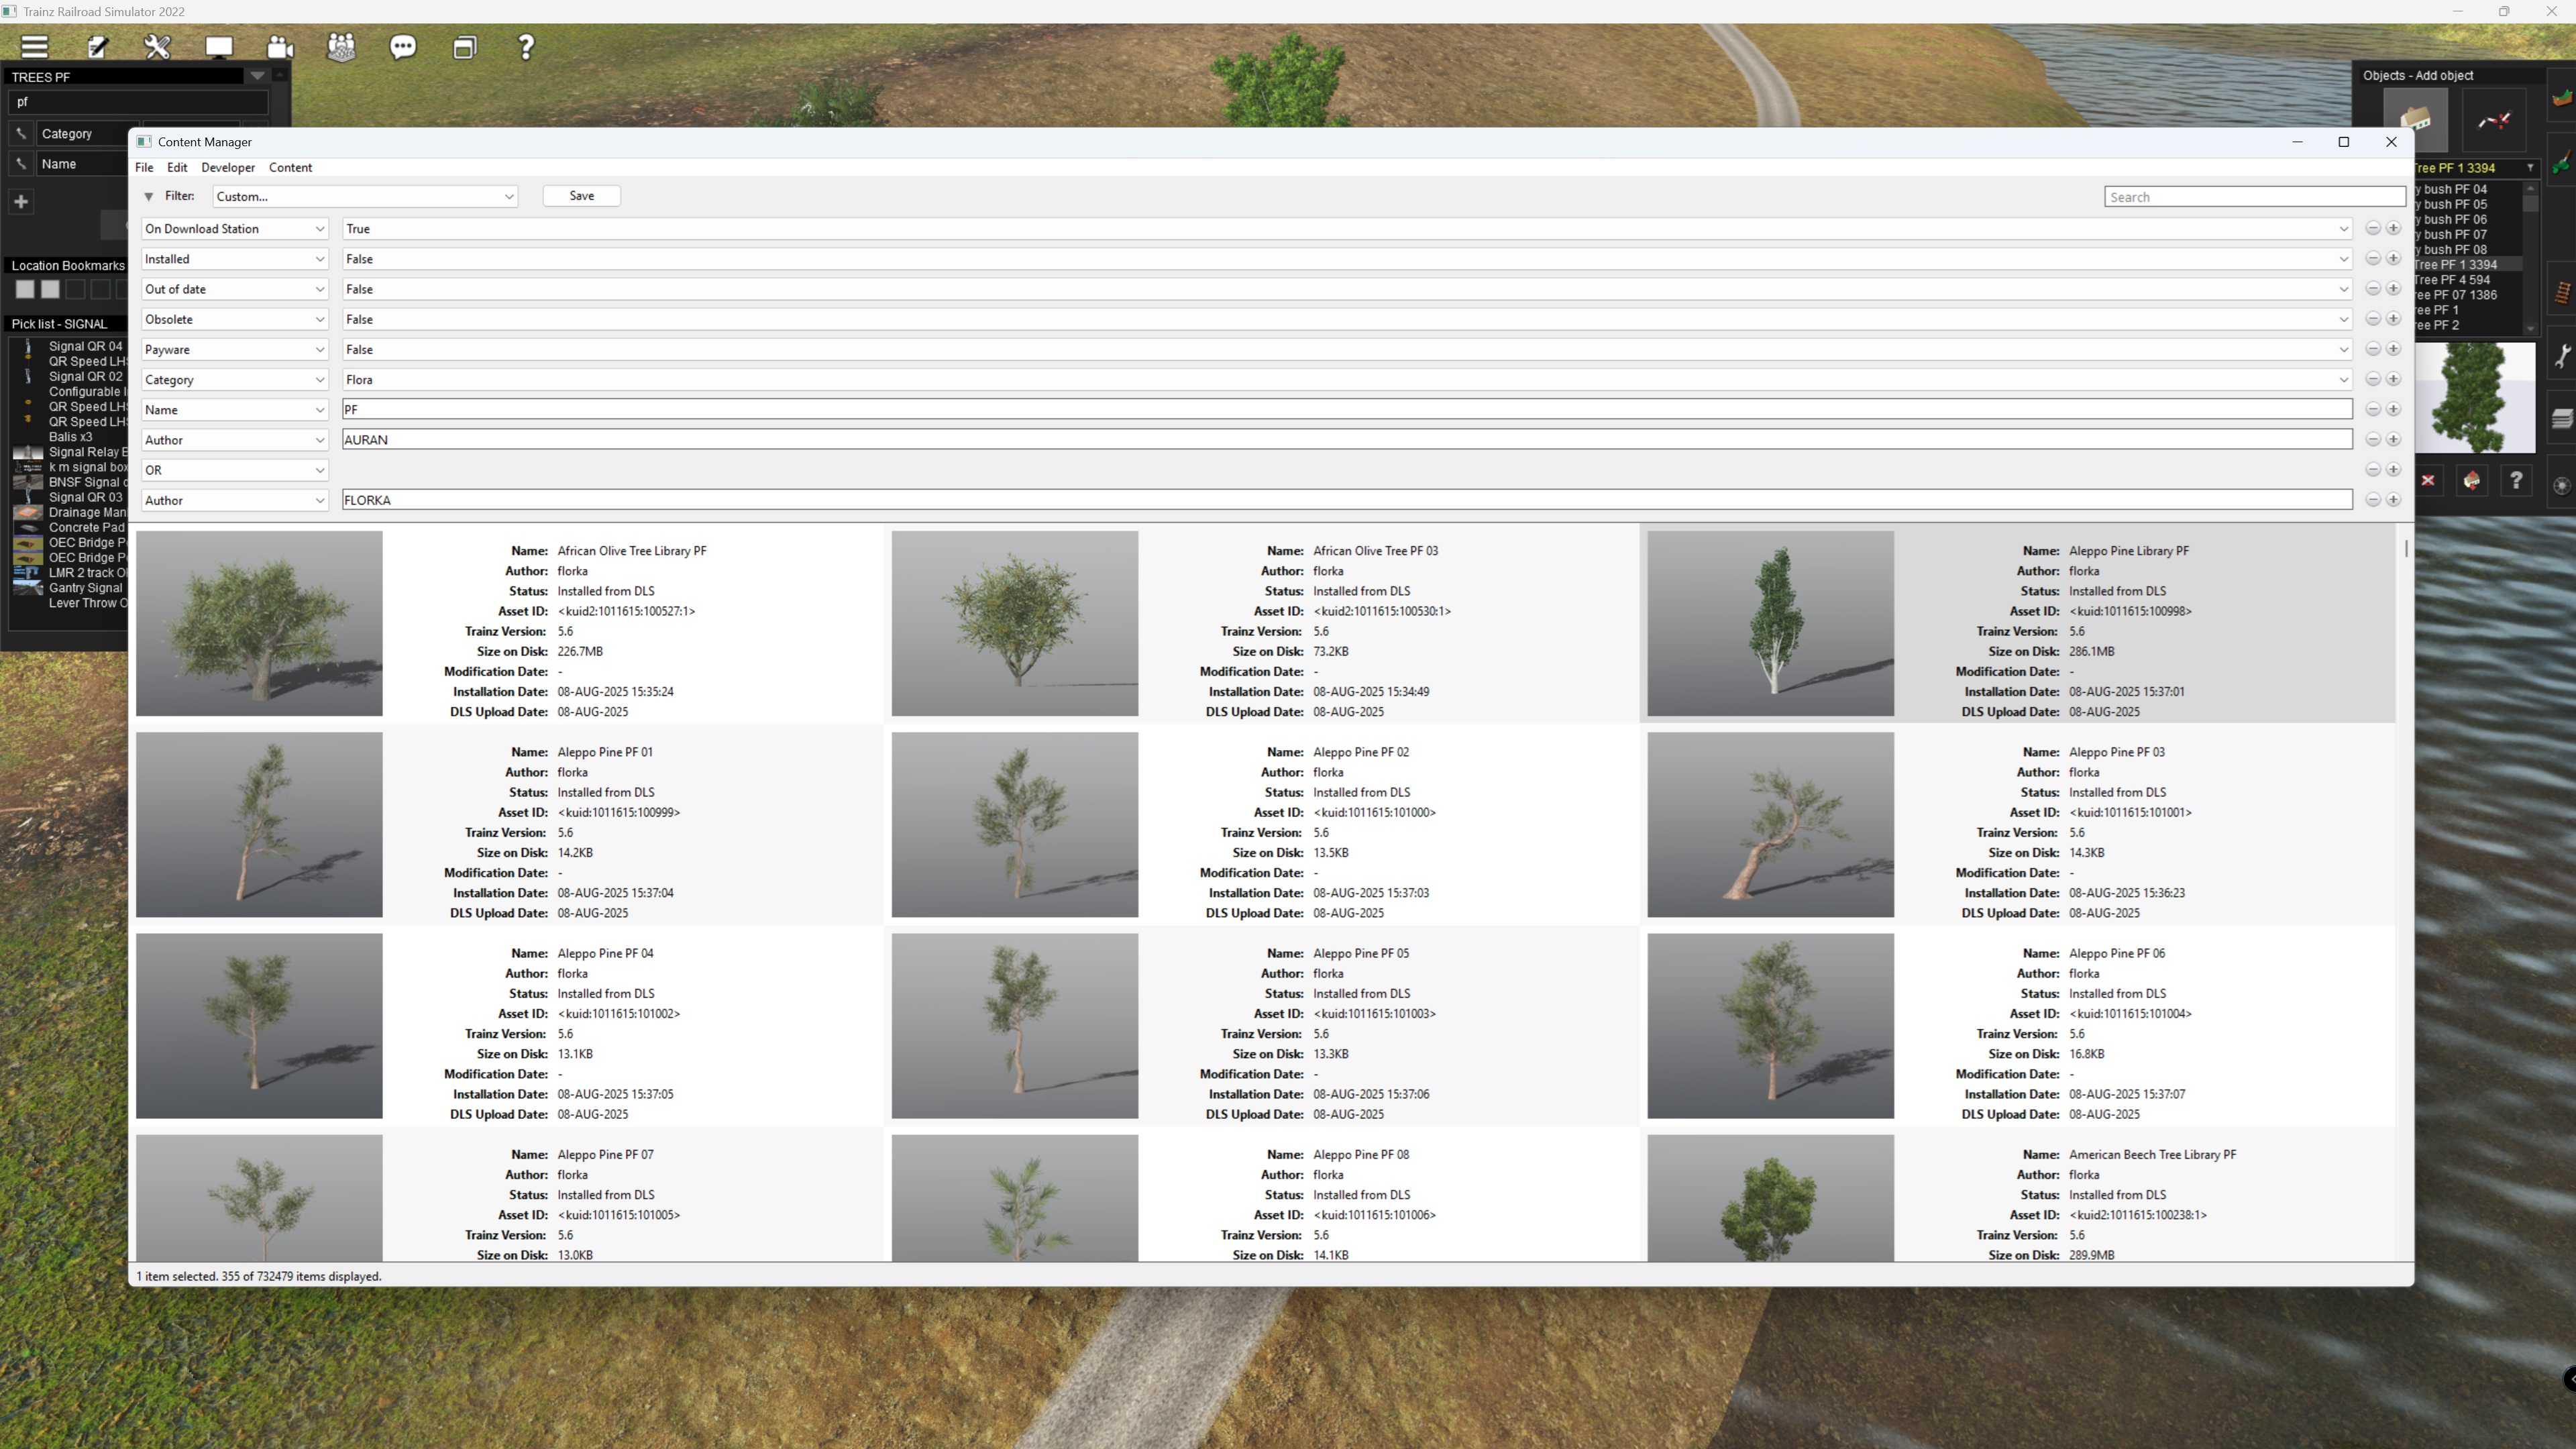Viewport: 2576px width, 1449px height.
Task: Open the Content menu in Content Manager
Action: [x=290, y=167]
